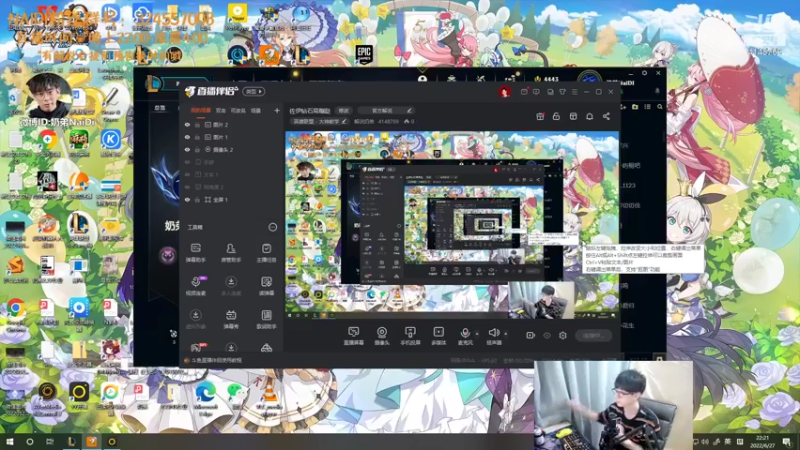800x450 pixels.
Task: Collapse the 工具箱 toolbox panel
Action: (273, 227)
